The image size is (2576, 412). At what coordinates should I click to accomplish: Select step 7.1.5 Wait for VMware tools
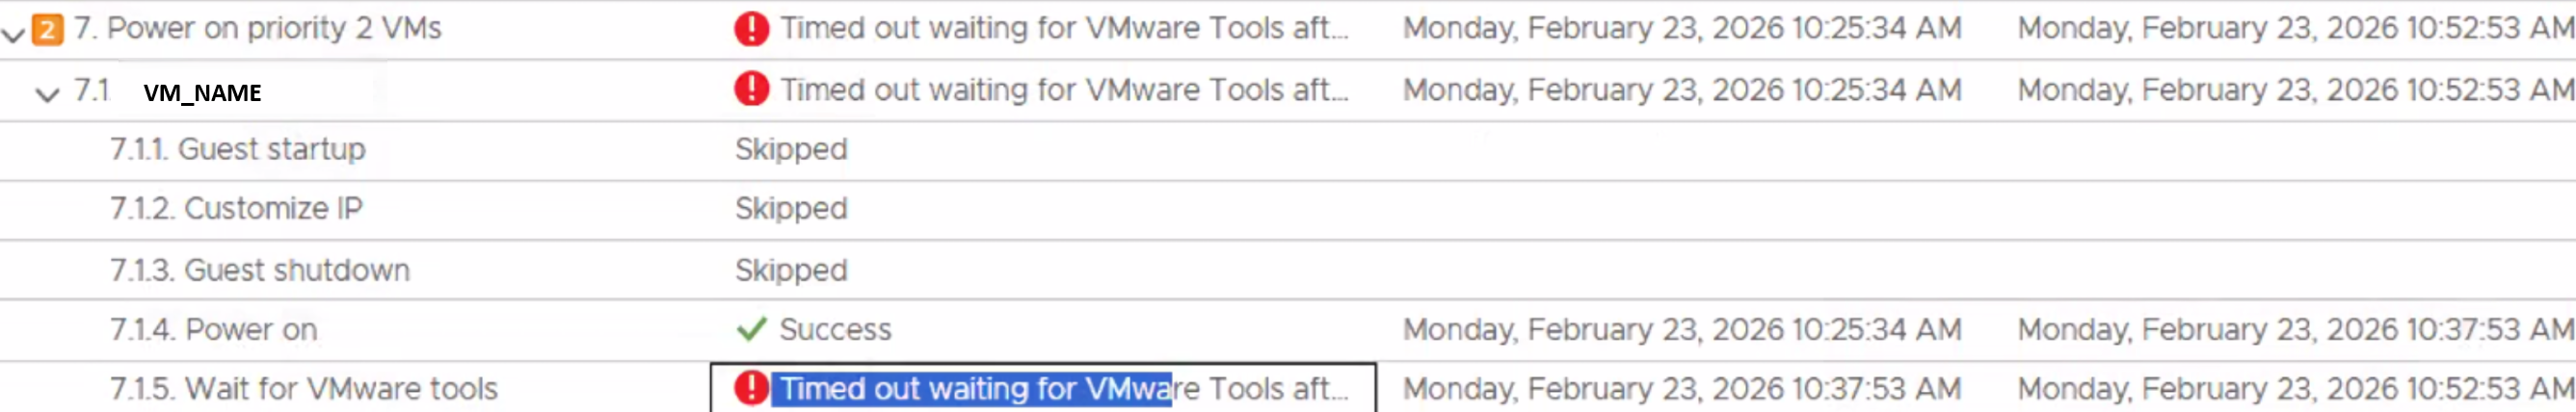[304, 388]
